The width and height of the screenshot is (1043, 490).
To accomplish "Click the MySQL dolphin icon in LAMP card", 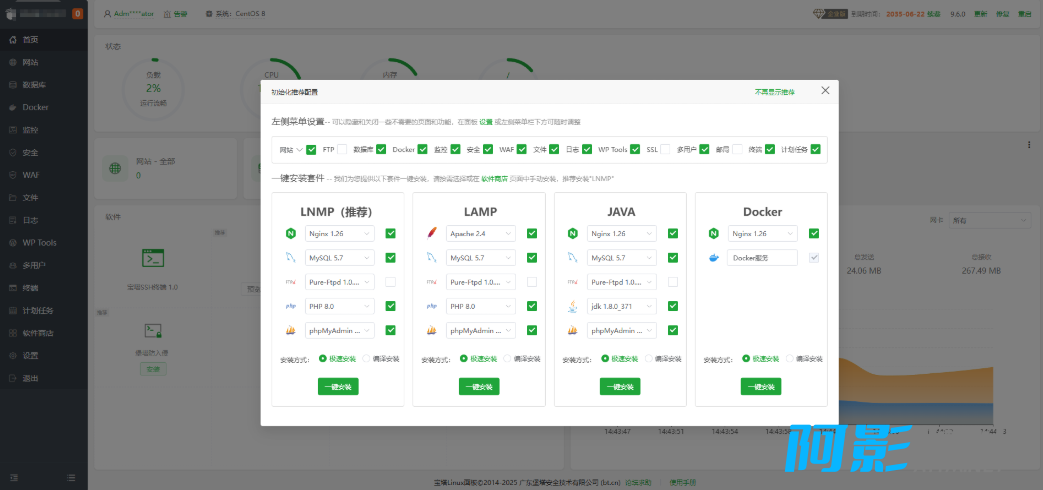I will click(432, 258).
